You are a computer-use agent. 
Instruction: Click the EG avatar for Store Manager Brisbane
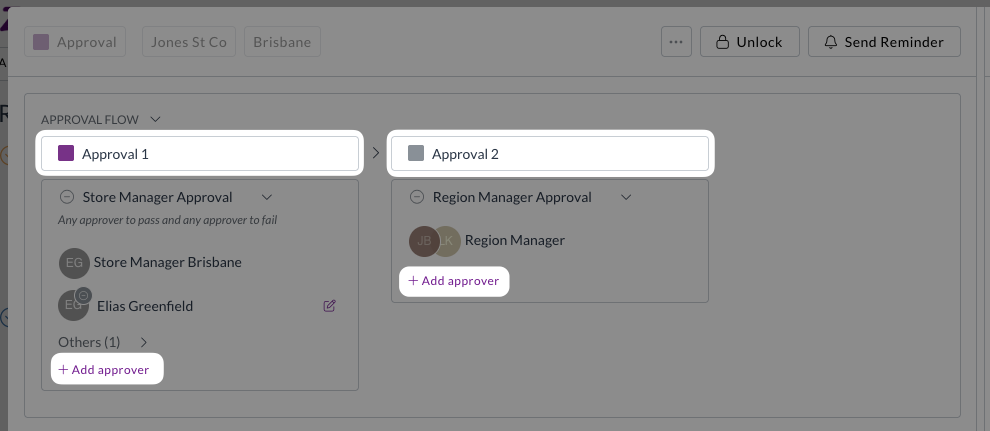[74, 263]
